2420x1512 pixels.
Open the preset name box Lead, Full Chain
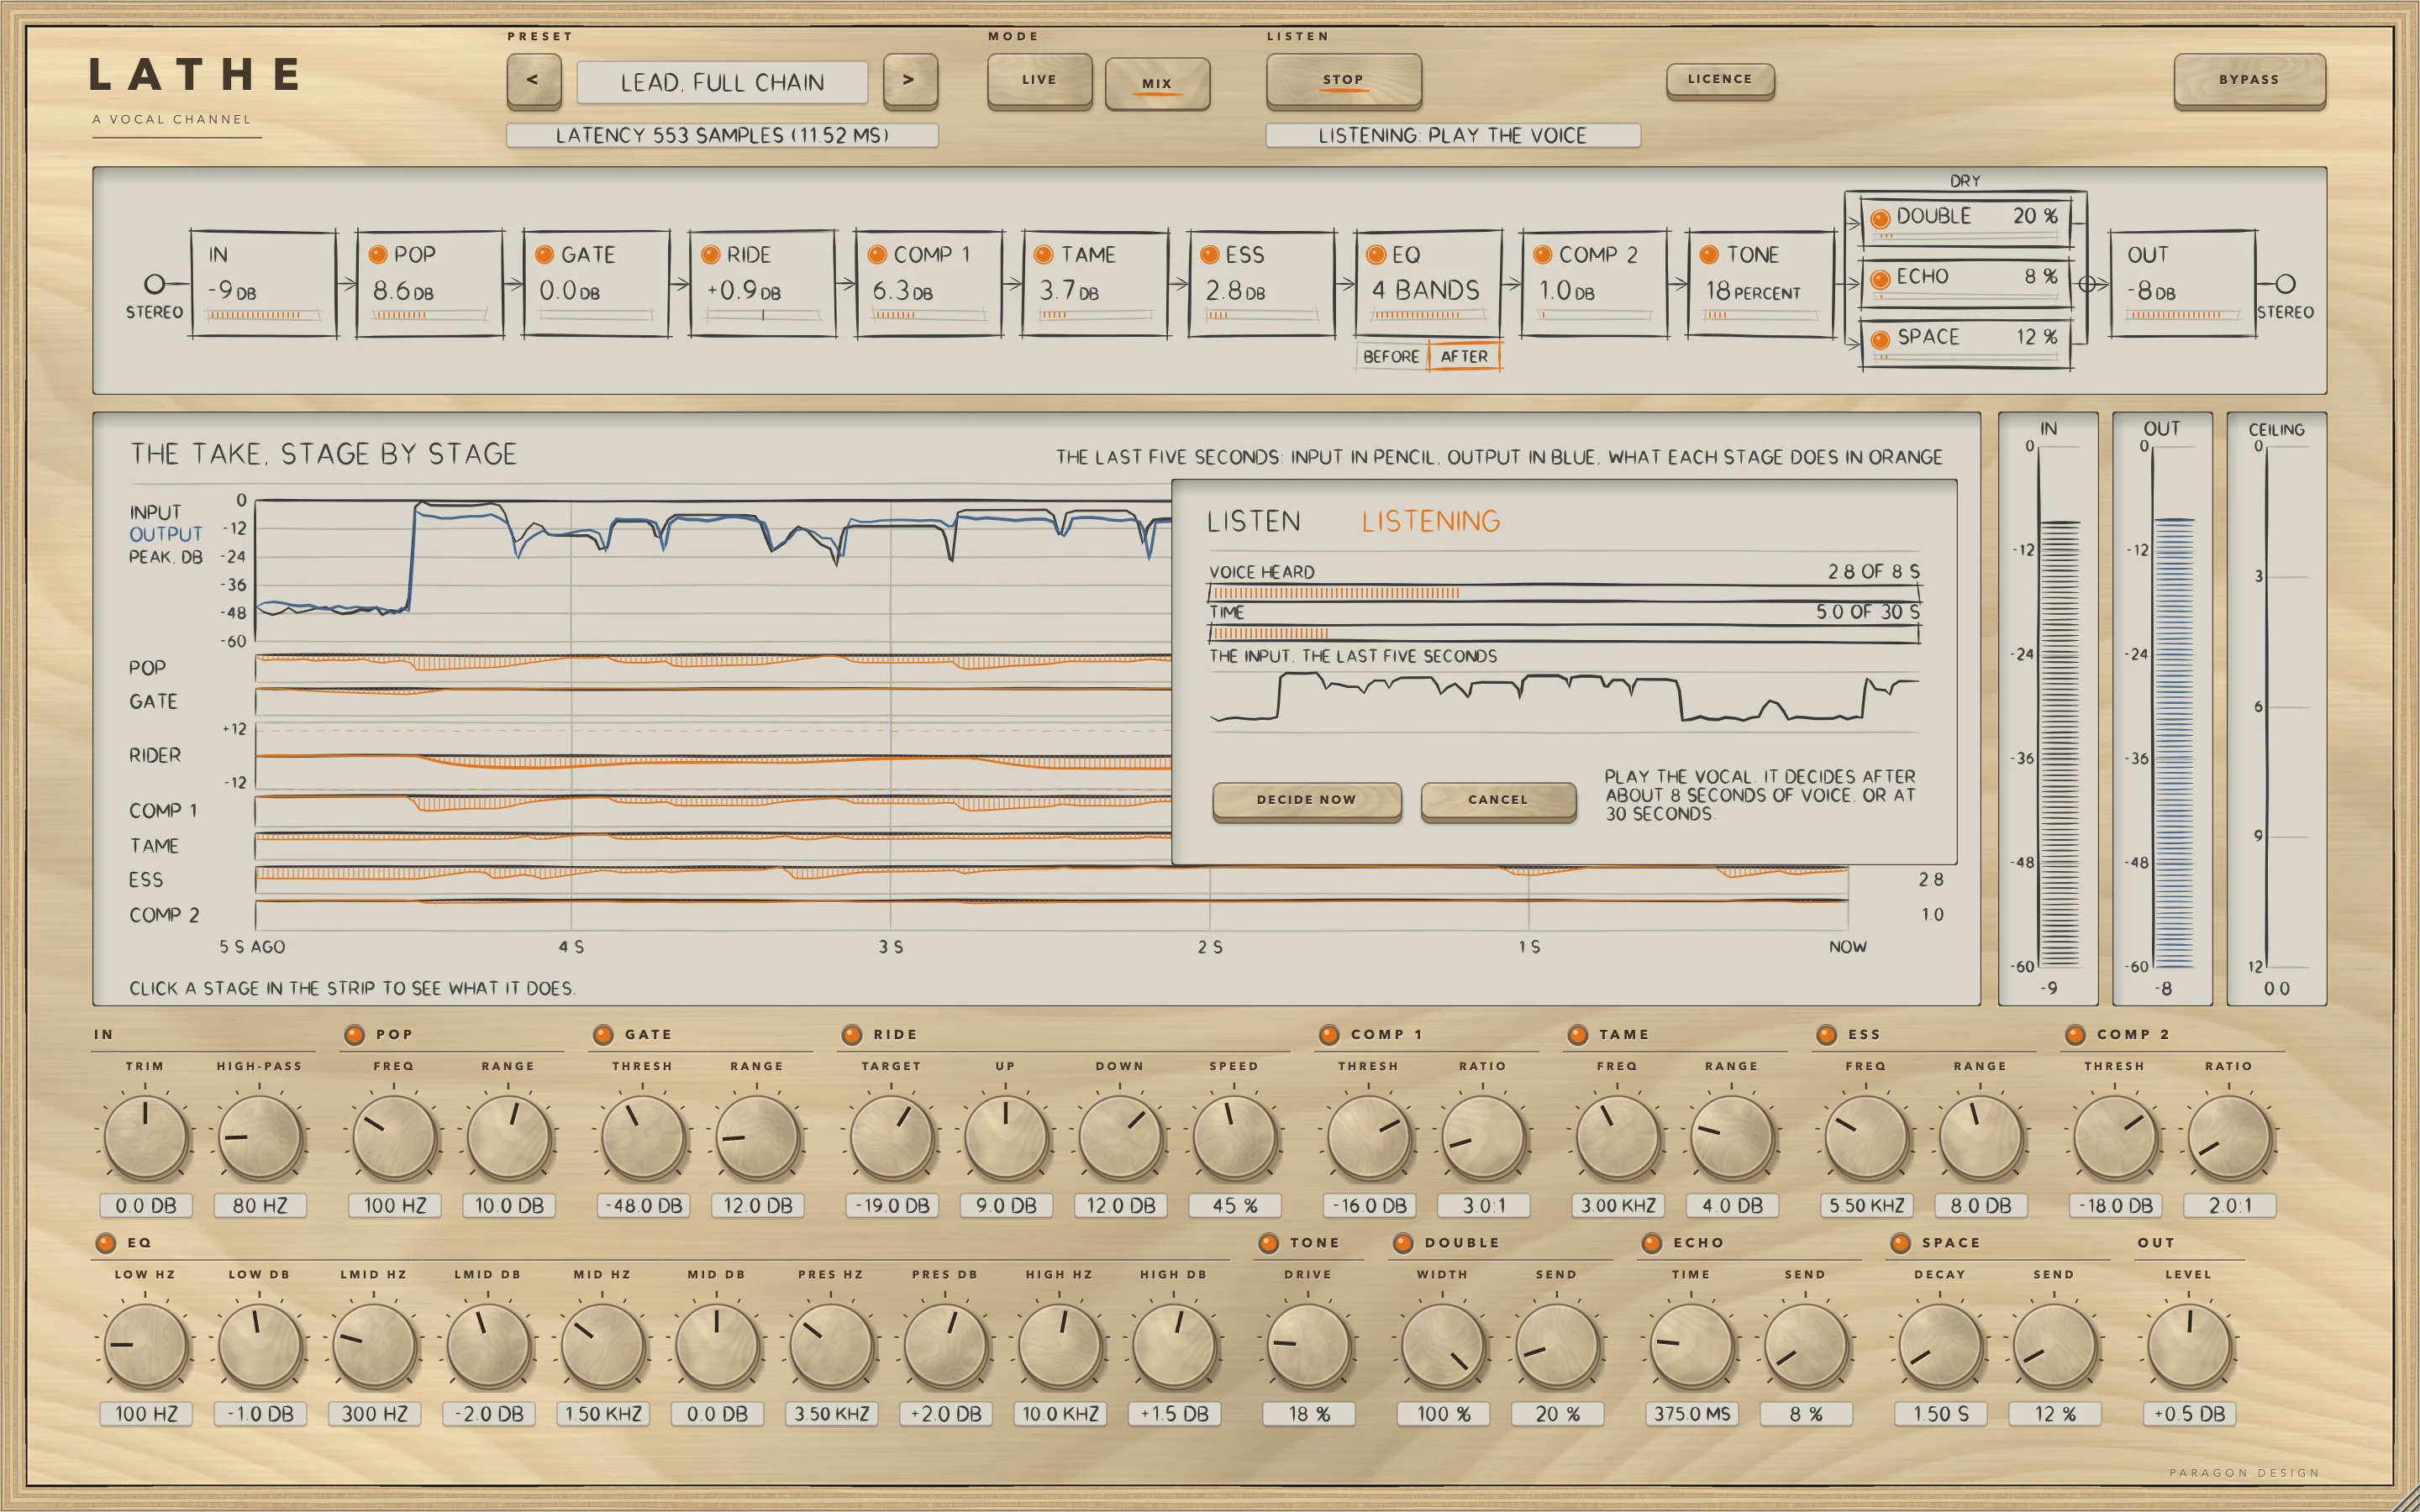pos(722,82)
